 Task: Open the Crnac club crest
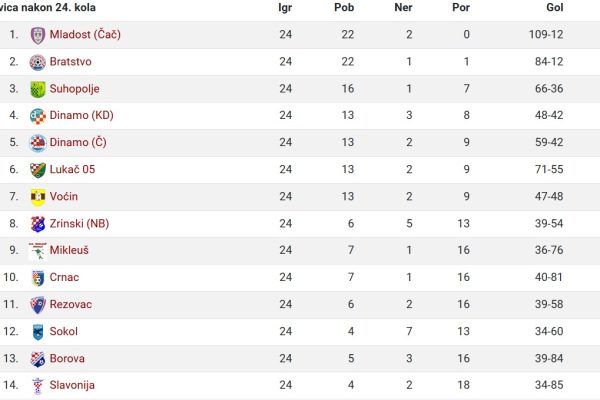[x=38, y=278]
